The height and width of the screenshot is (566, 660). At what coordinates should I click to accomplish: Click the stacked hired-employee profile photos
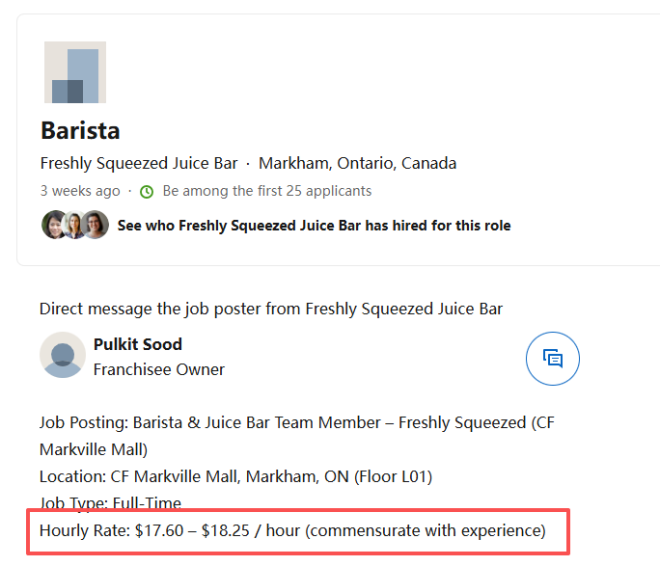(75, 225)
